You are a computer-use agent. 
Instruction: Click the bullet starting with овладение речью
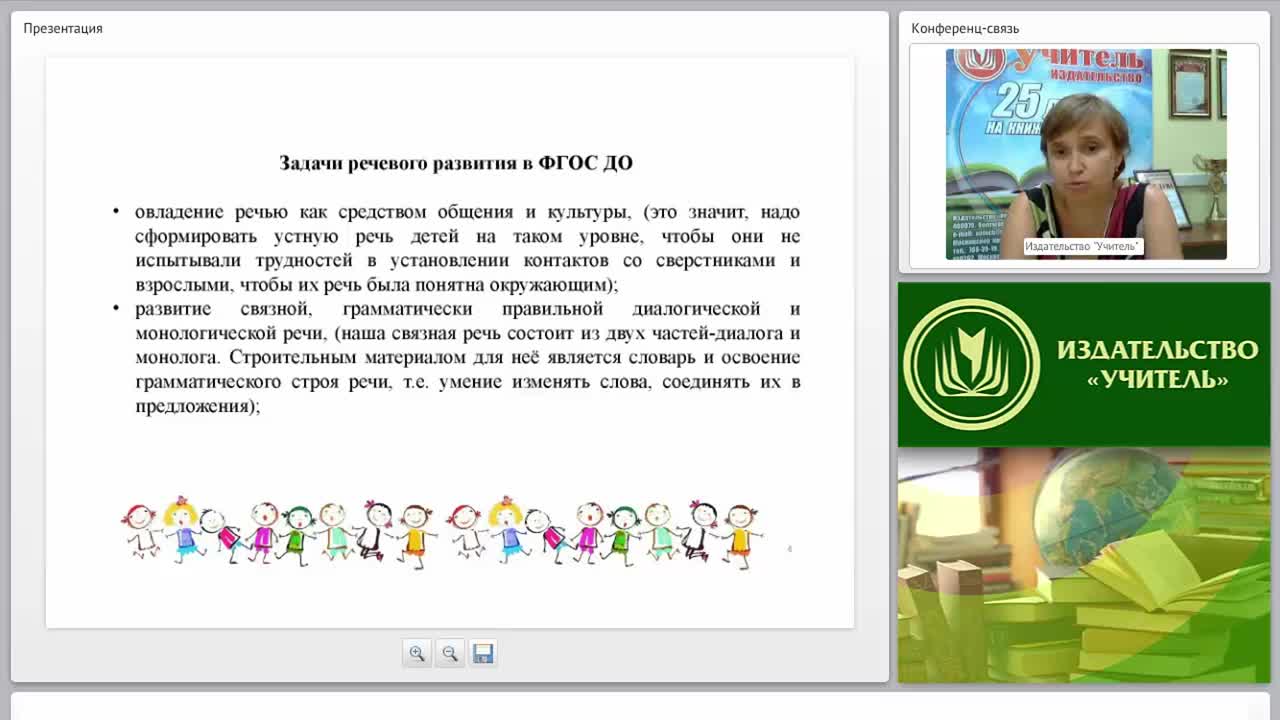[467, 248]
